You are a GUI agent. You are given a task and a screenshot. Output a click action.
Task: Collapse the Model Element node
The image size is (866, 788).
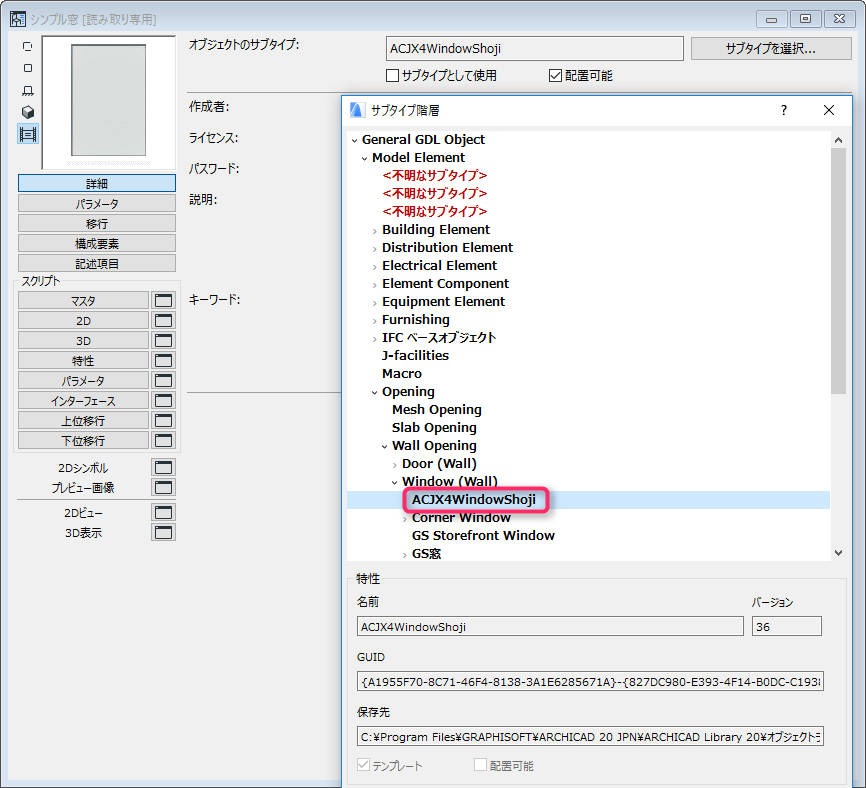[x=365, y=158]
